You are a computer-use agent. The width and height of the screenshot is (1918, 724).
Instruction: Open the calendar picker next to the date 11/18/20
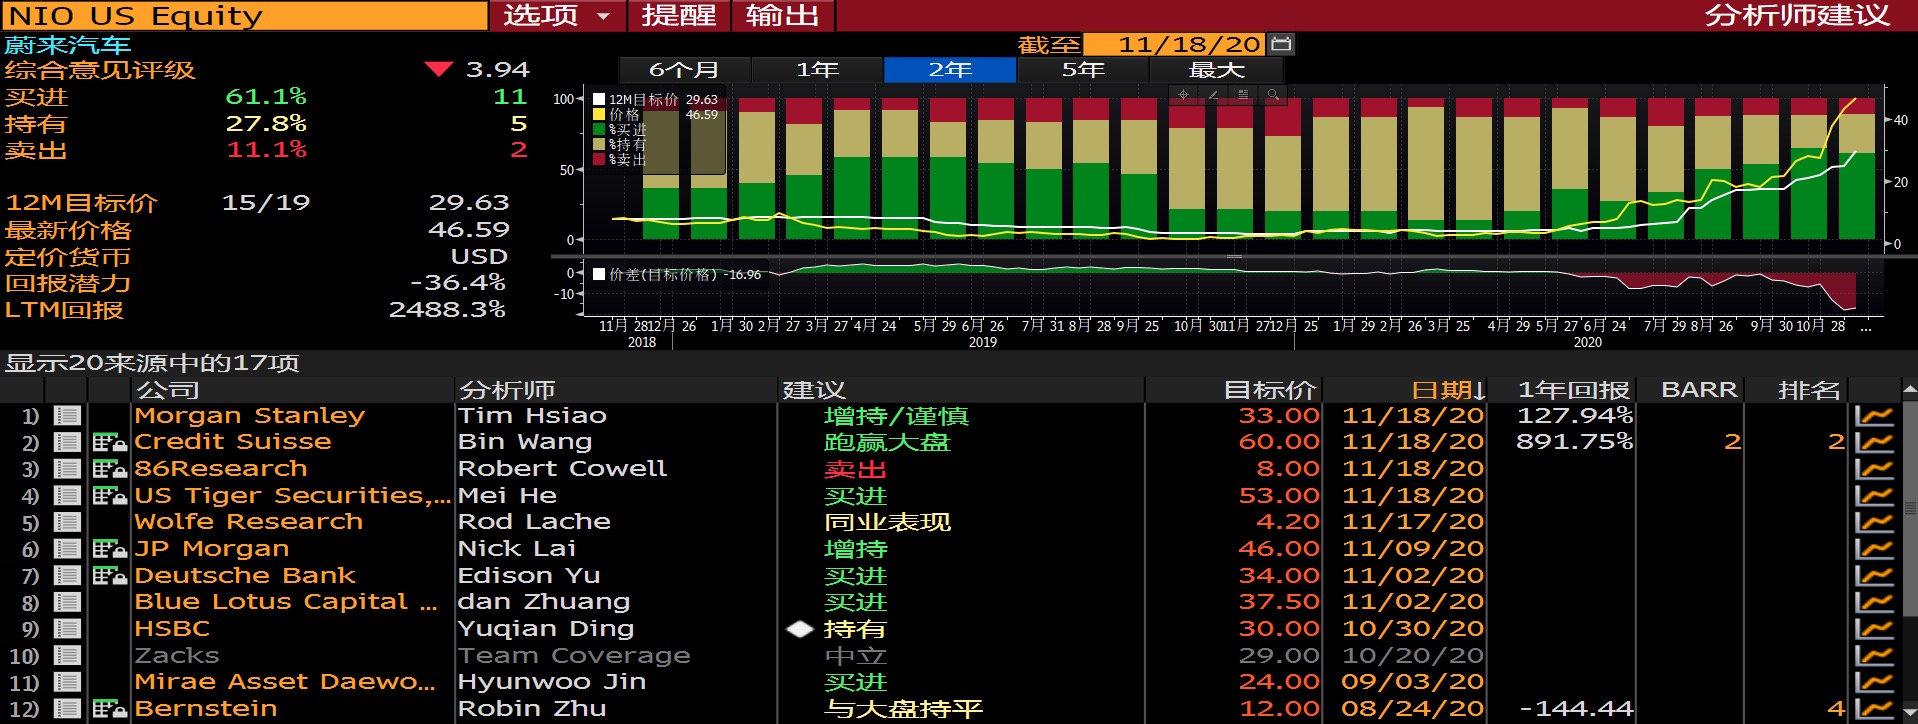point(1281,44)
